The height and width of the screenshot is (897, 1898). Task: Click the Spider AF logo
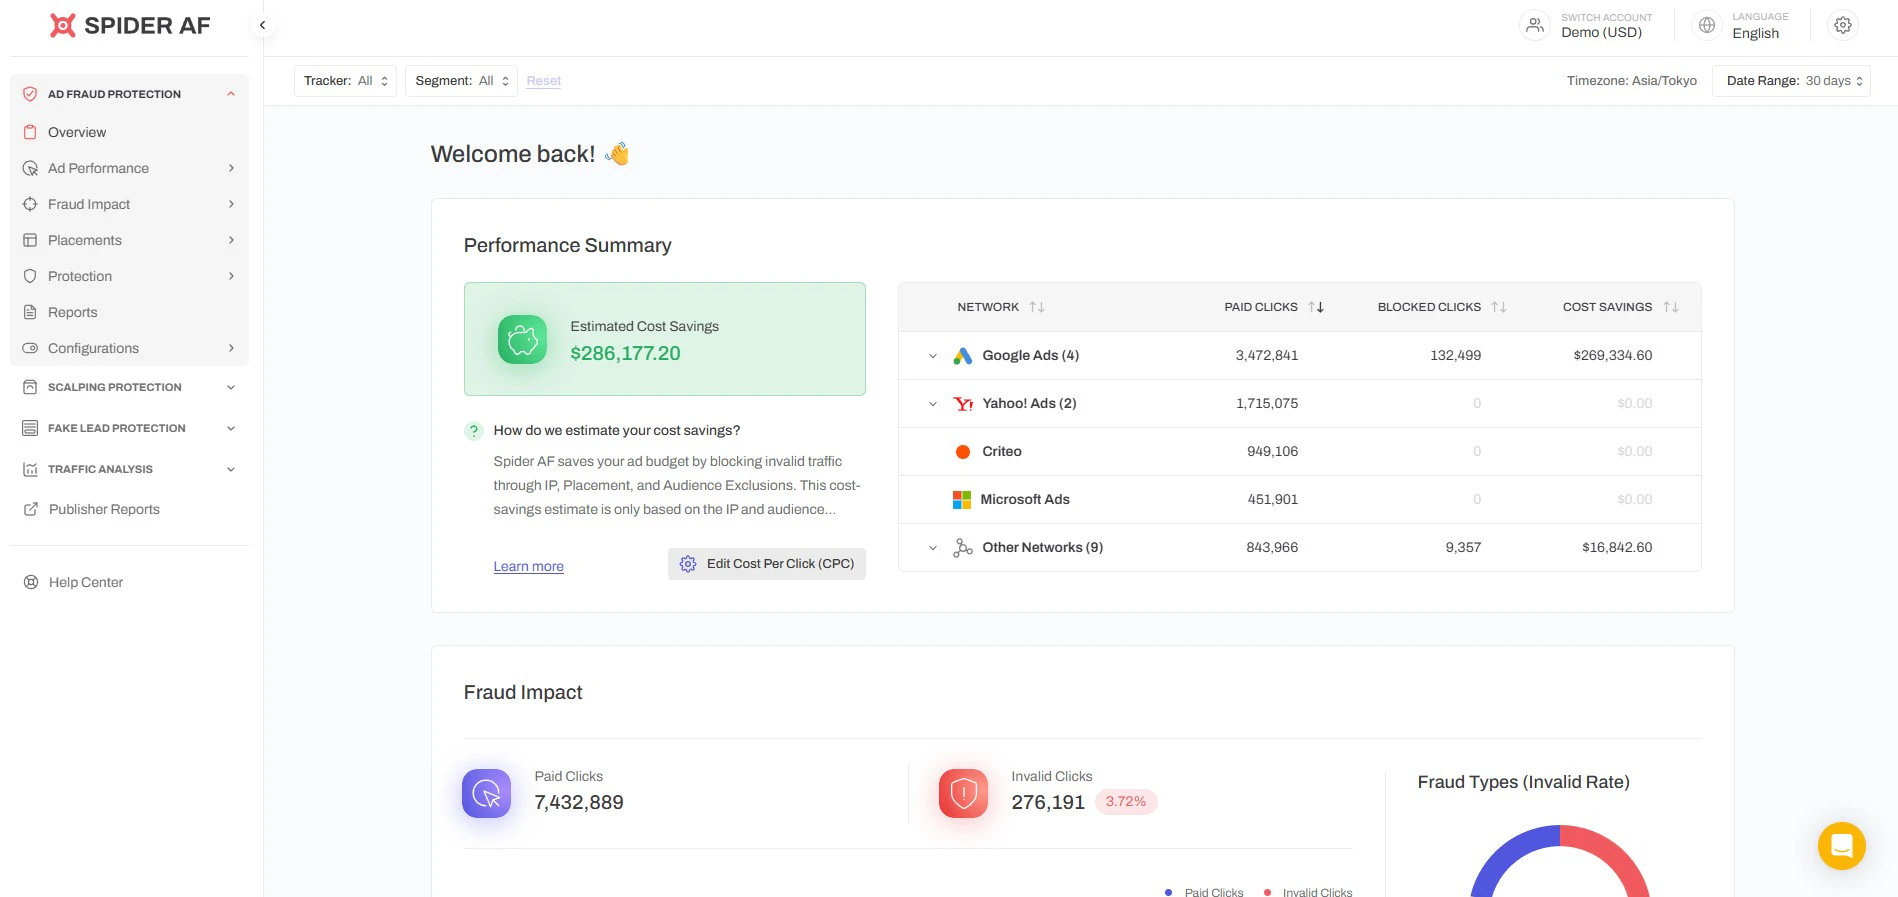pos(130,26)
